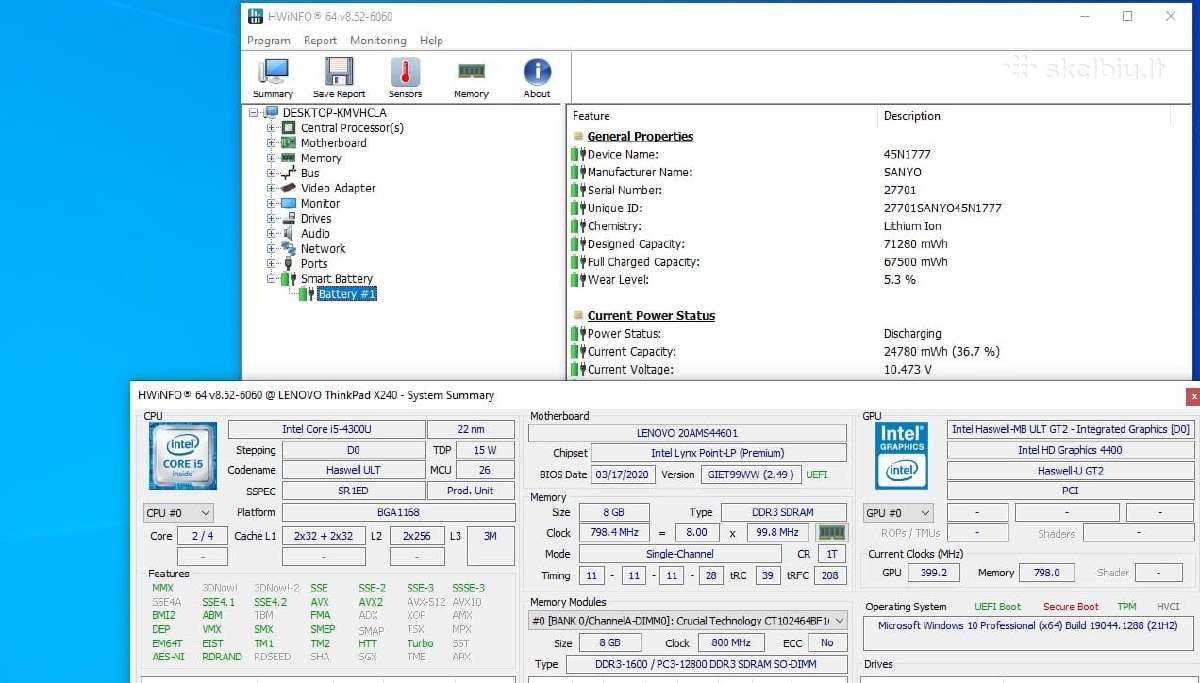Click the battery icon beside Wear Level
The width and height of the screenshot is (1200, 683).
coord(578,280)
